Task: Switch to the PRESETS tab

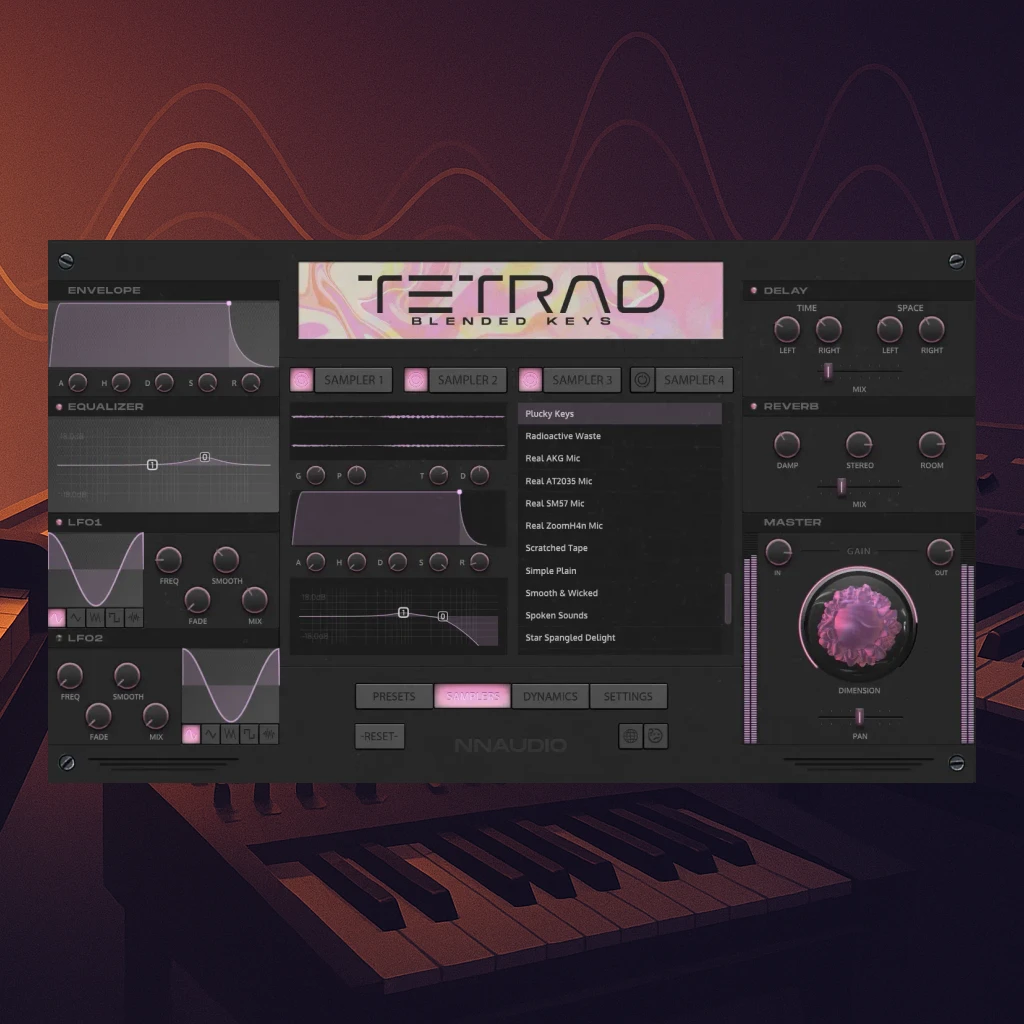Action: [x=394, y=697]
